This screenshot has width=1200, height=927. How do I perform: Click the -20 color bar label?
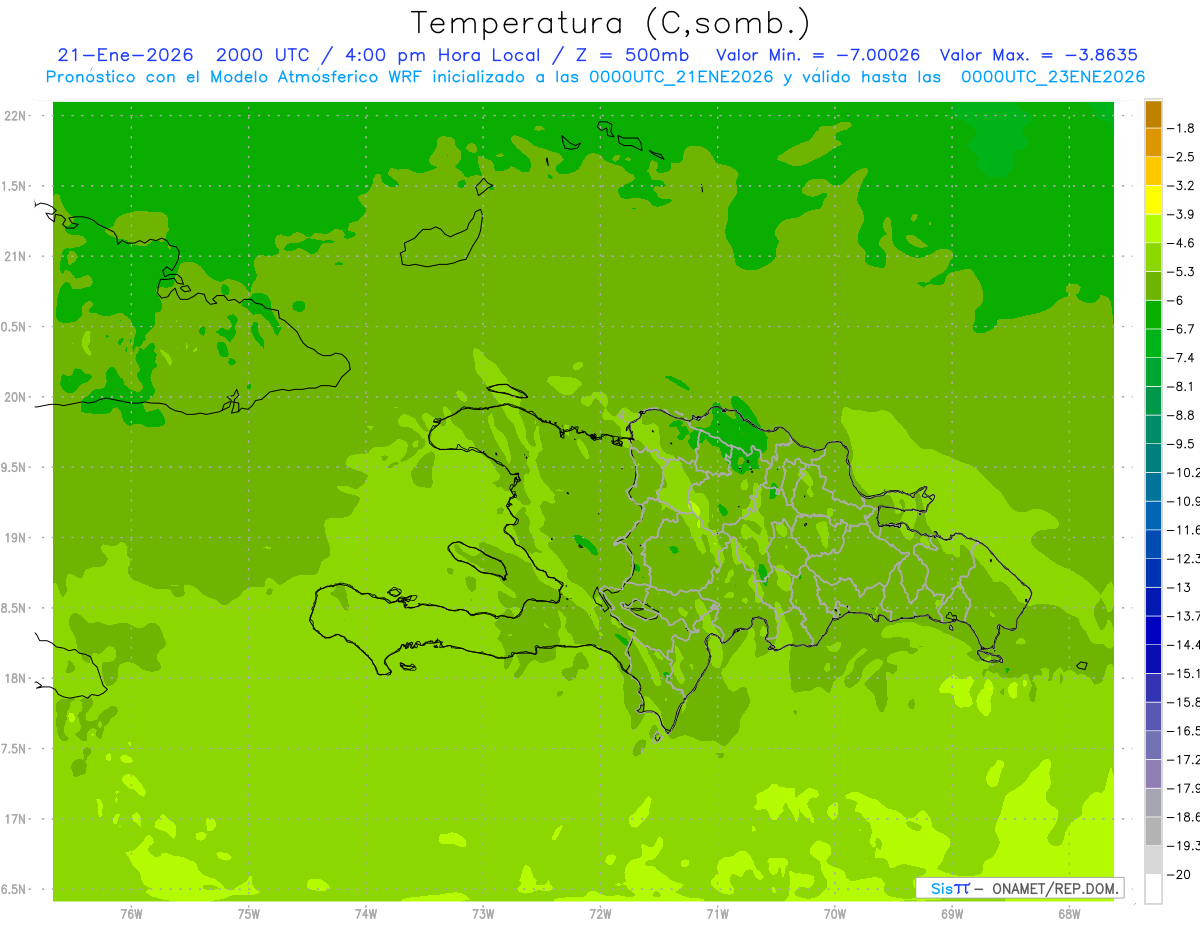(1179, 874)
